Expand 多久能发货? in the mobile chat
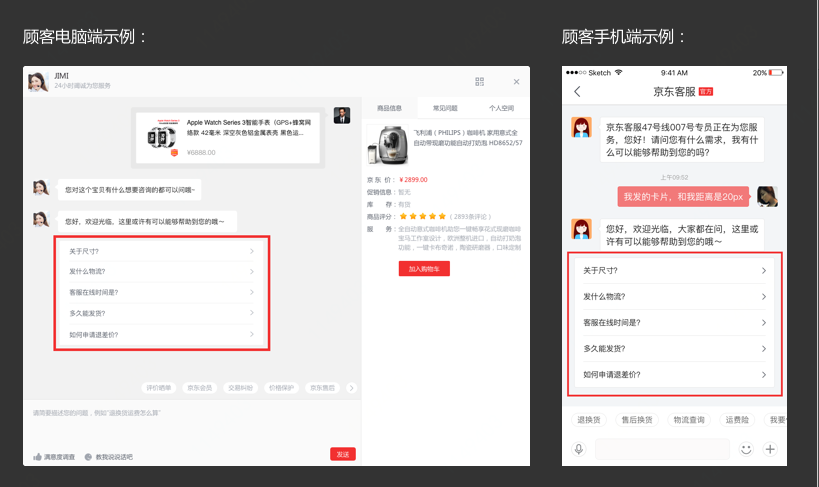Screen dimensions: 819x487 tap(675, 349)
